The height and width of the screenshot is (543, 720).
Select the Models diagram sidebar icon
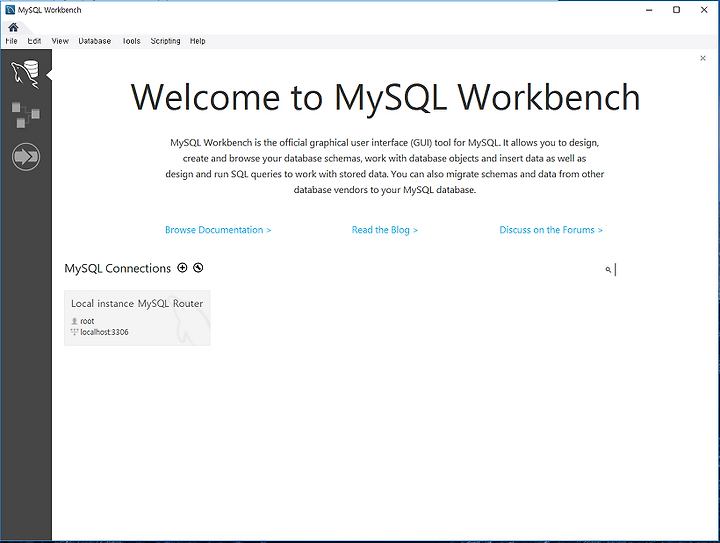[x=26, y=115]
